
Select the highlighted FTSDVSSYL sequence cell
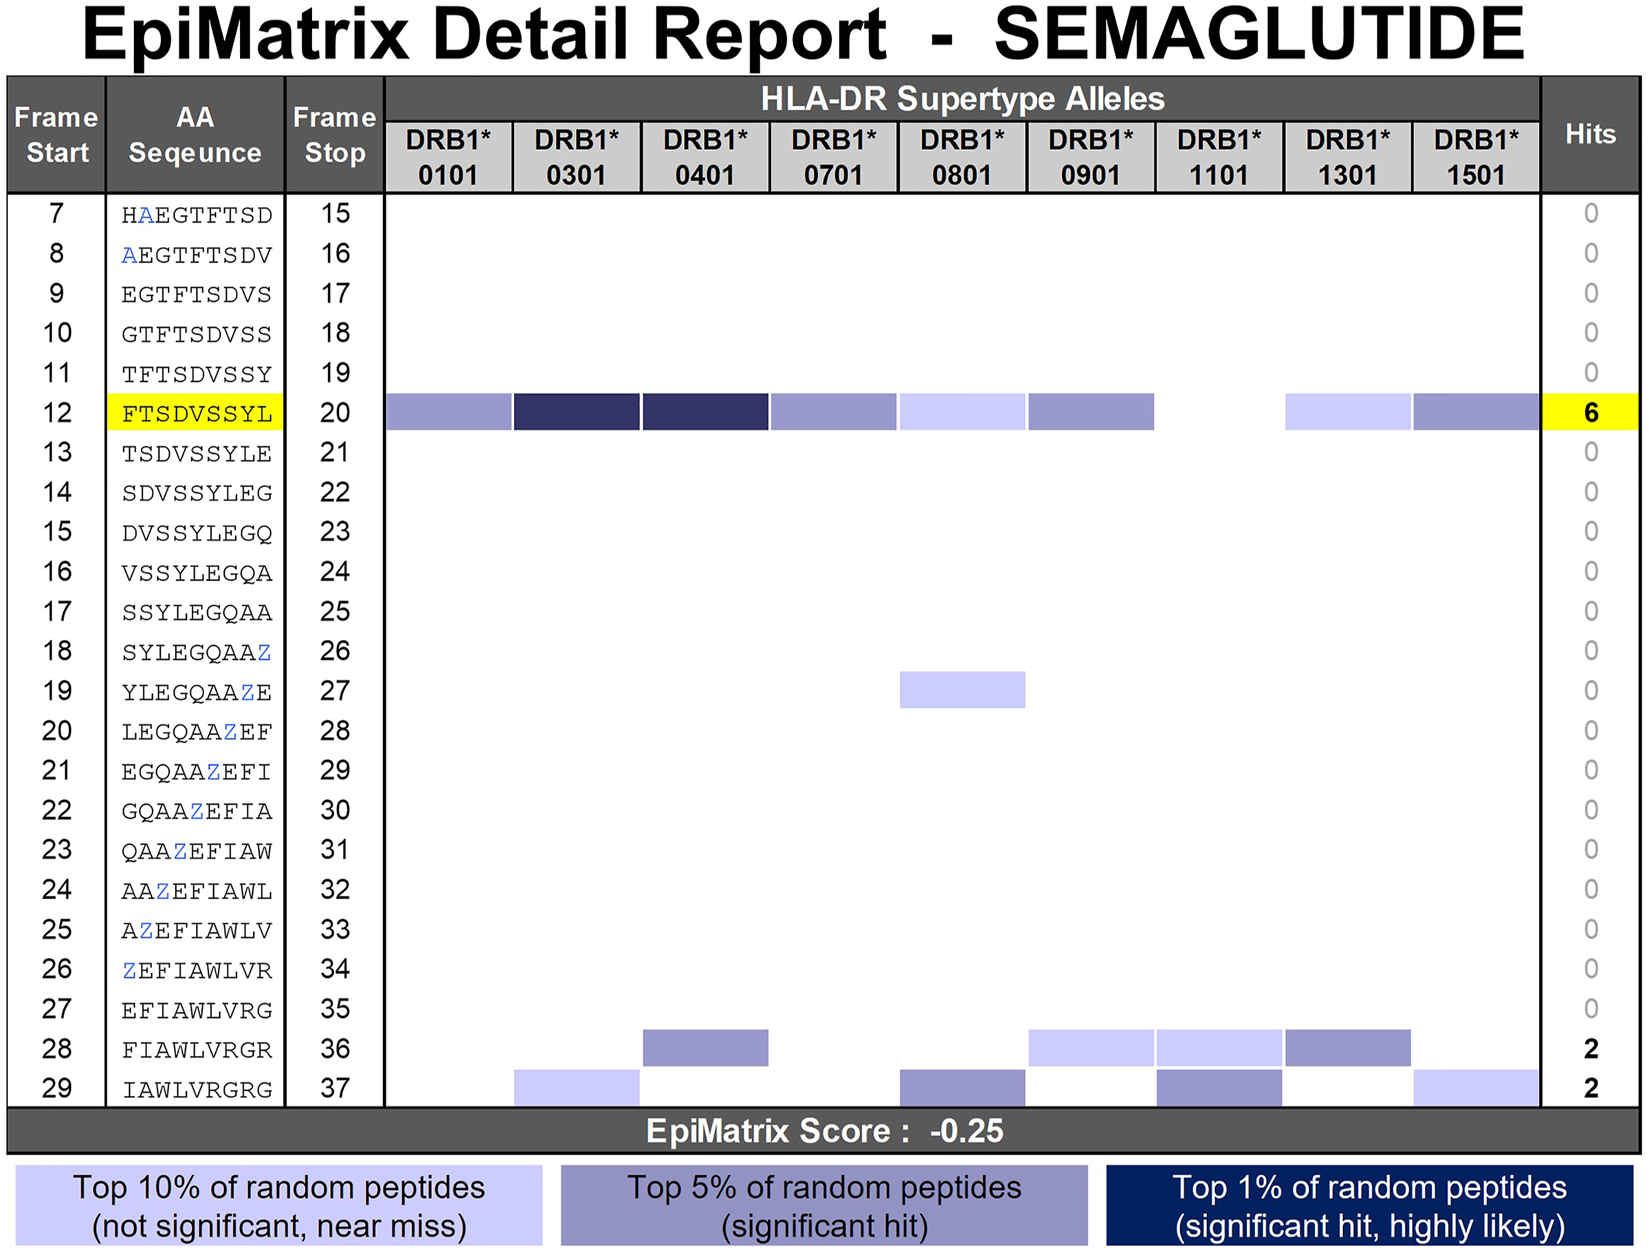pyautogui.click(x=196, y=413)
